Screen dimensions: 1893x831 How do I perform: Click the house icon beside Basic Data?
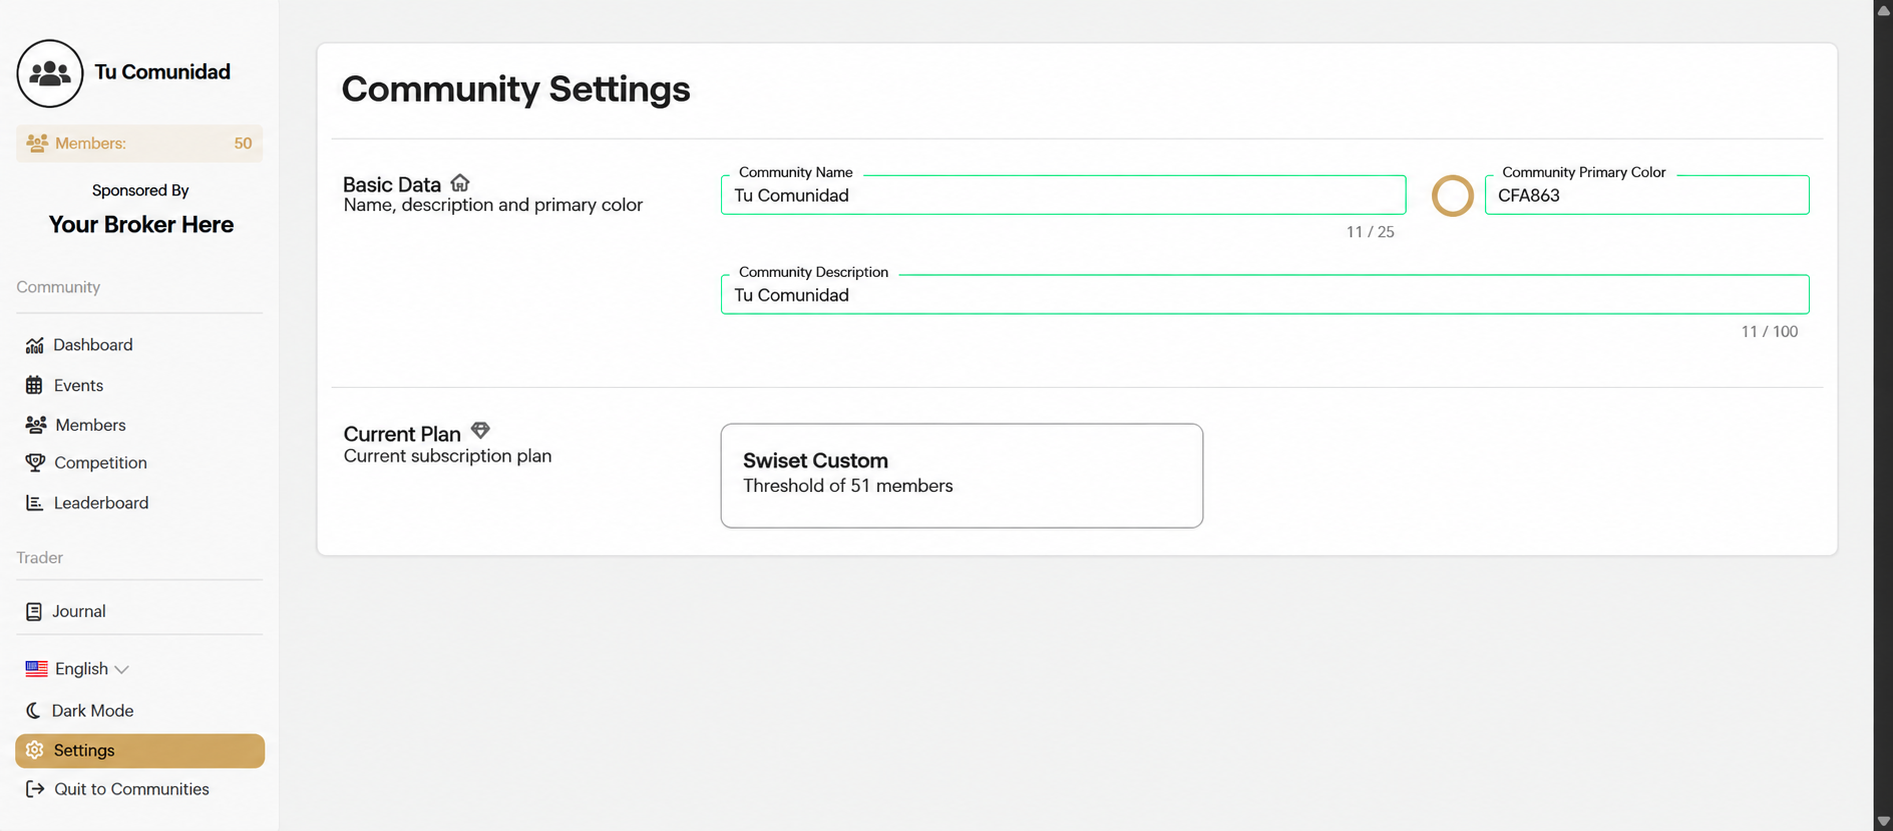[460, 183]
